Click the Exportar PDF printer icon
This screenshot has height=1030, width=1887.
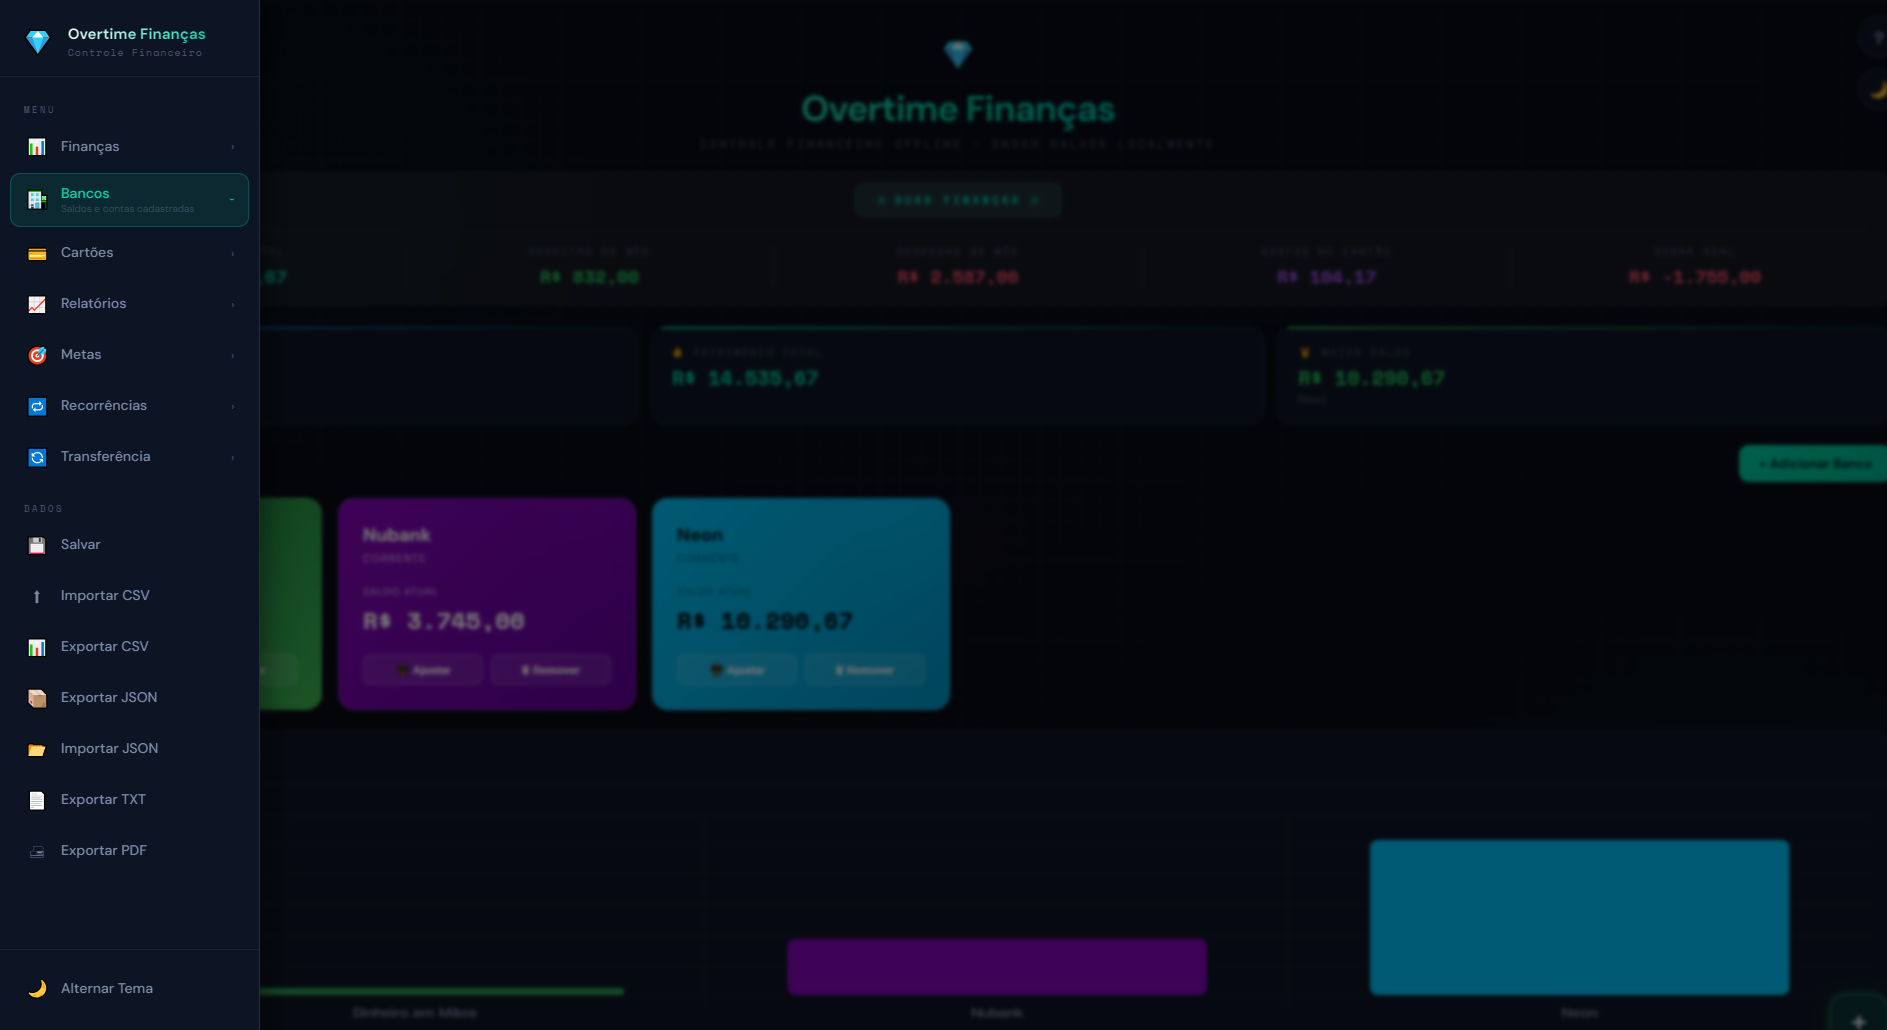(x=37, y=851)
